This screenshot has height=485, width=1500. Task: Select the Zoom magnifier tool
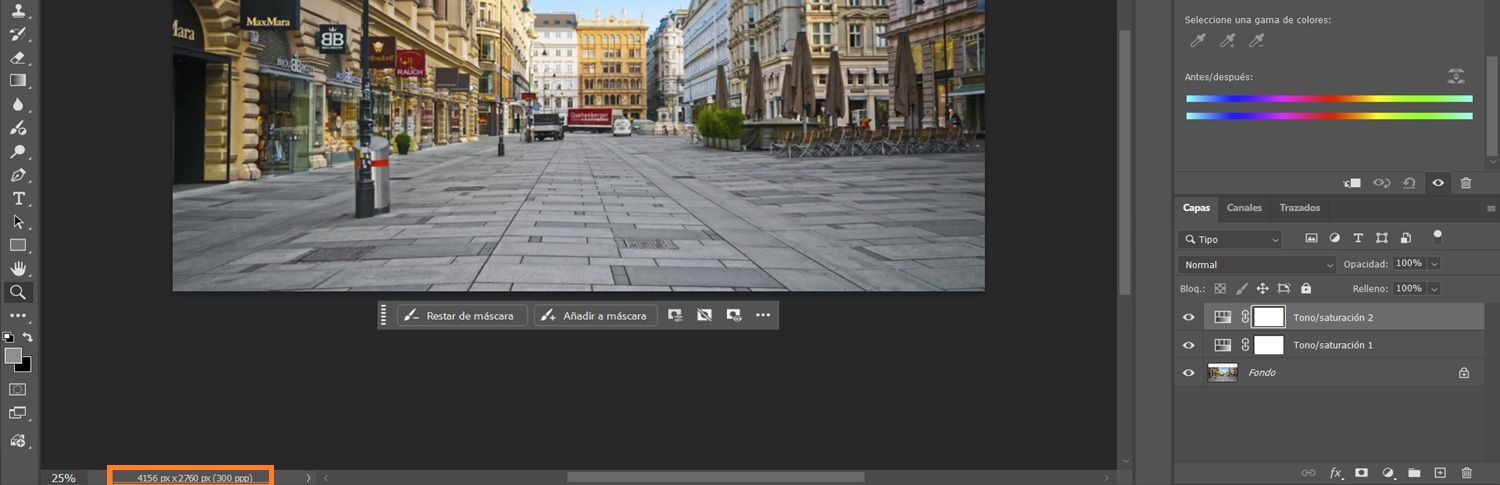18,293
